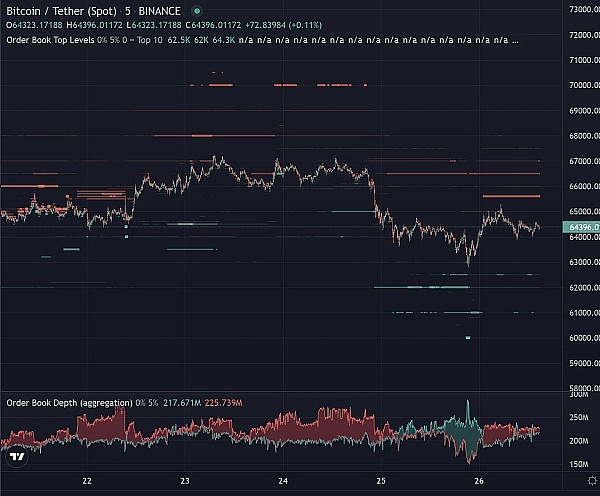
Task: Select the Order Book Top Levels indicator legend
Action: tap(61, 40)
